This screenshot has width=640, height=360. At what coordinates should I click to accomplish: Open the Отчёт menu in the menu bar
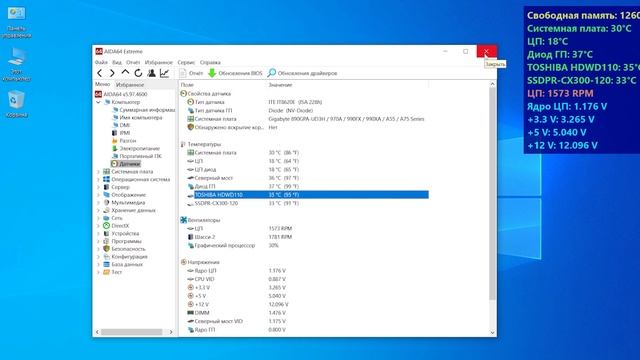pos(133,62)
